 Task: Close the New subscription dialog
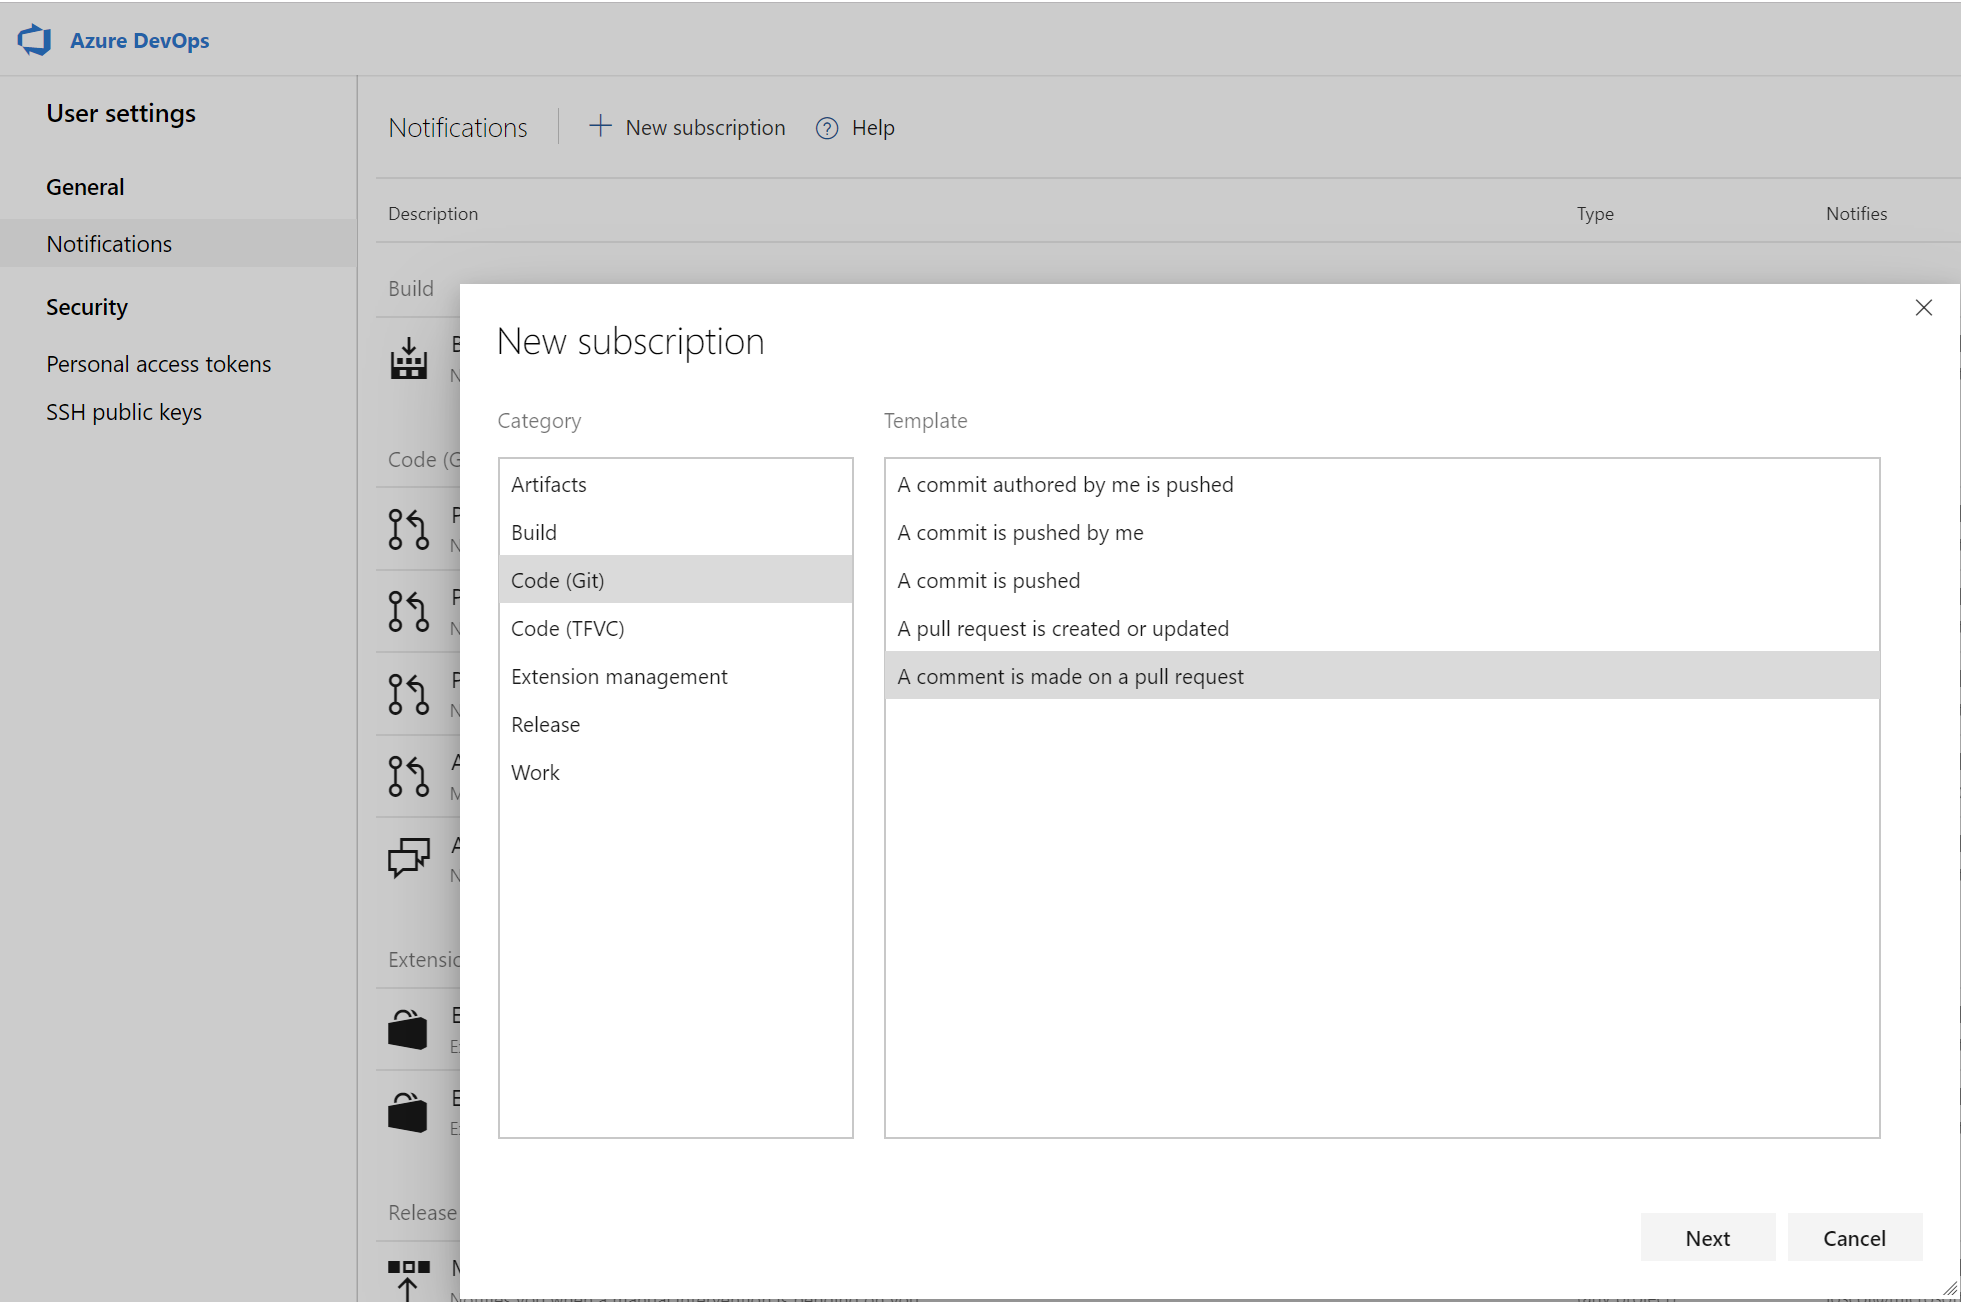1923,307
